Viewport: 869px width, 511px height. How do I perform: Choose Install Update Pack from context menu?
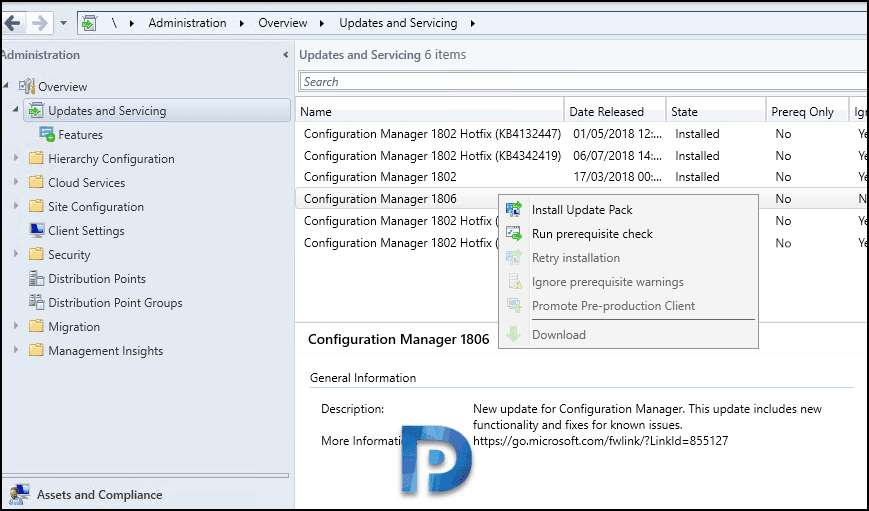pos(628,209)
